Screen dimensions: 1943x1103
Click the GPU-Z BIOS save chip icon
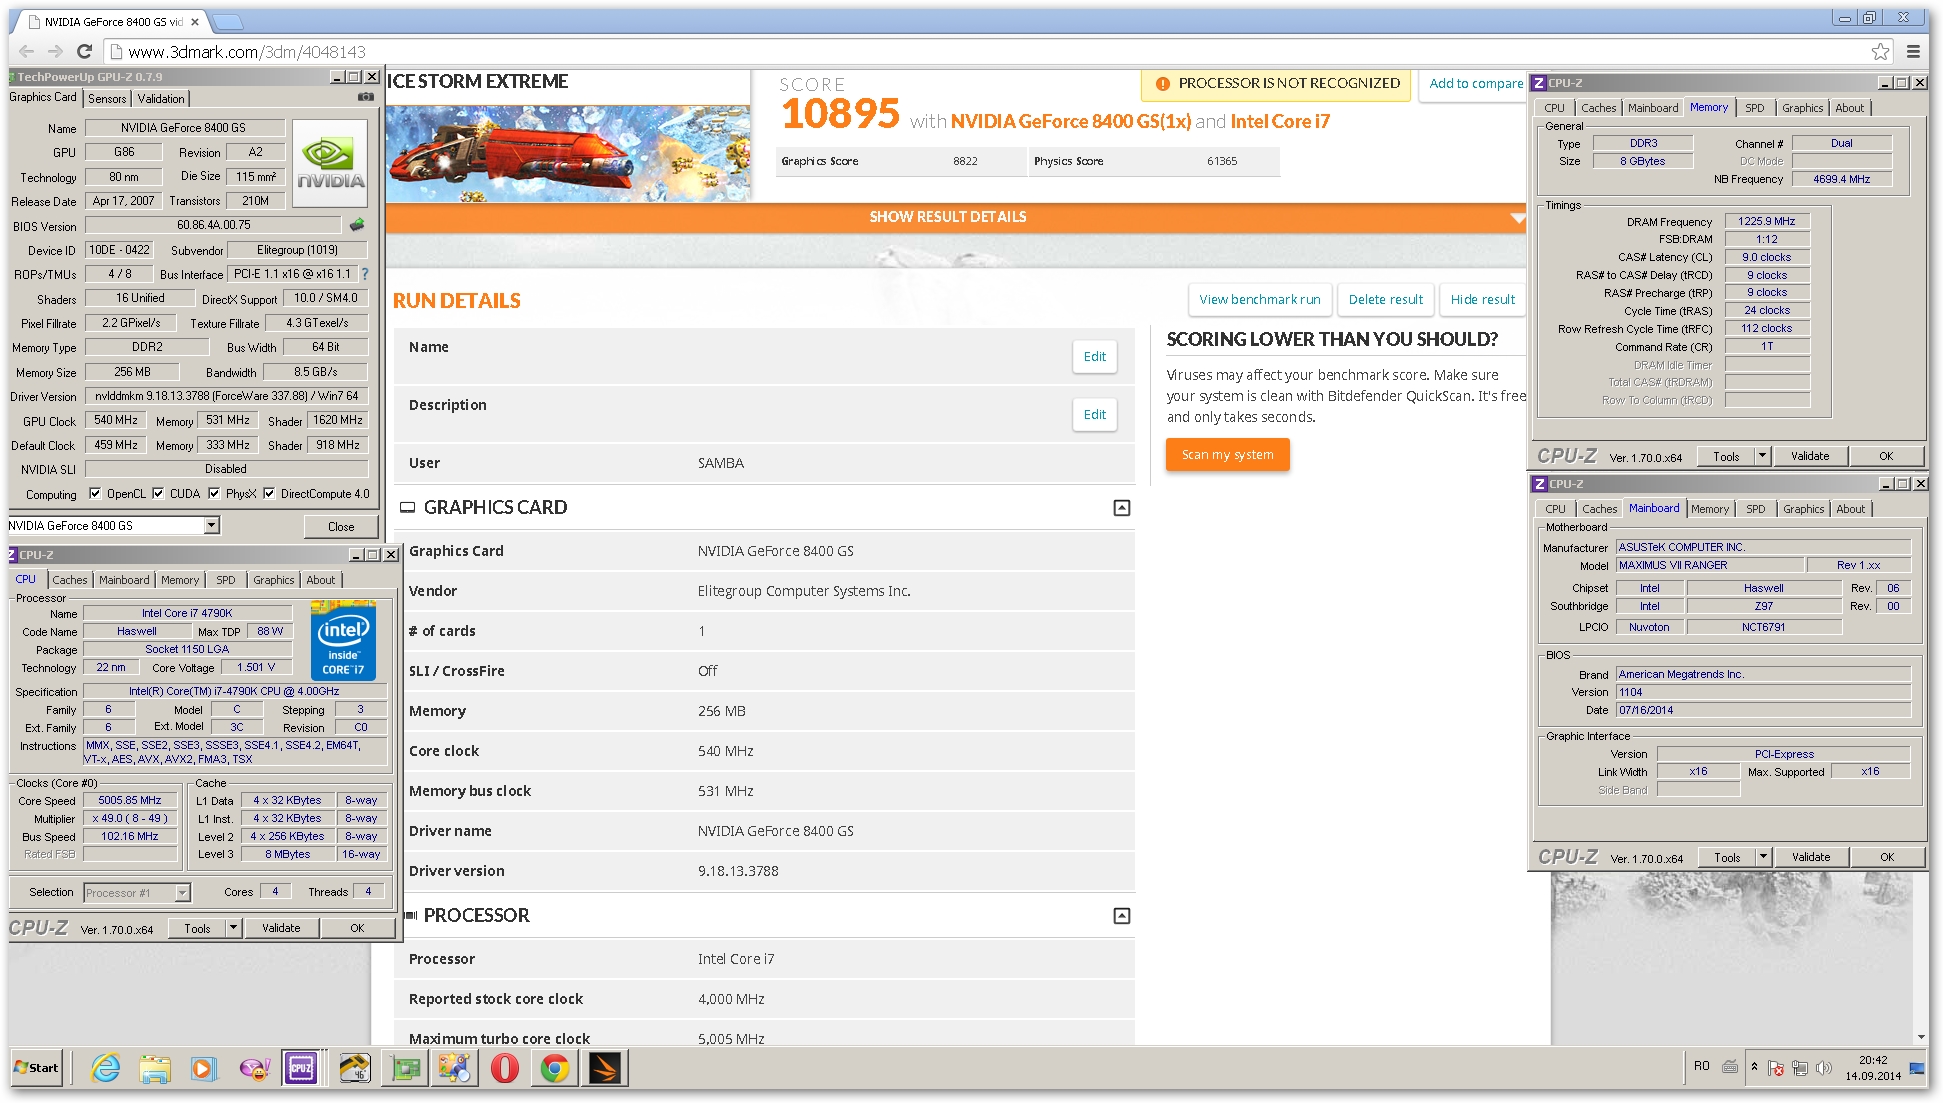click(x=357, y=225)
